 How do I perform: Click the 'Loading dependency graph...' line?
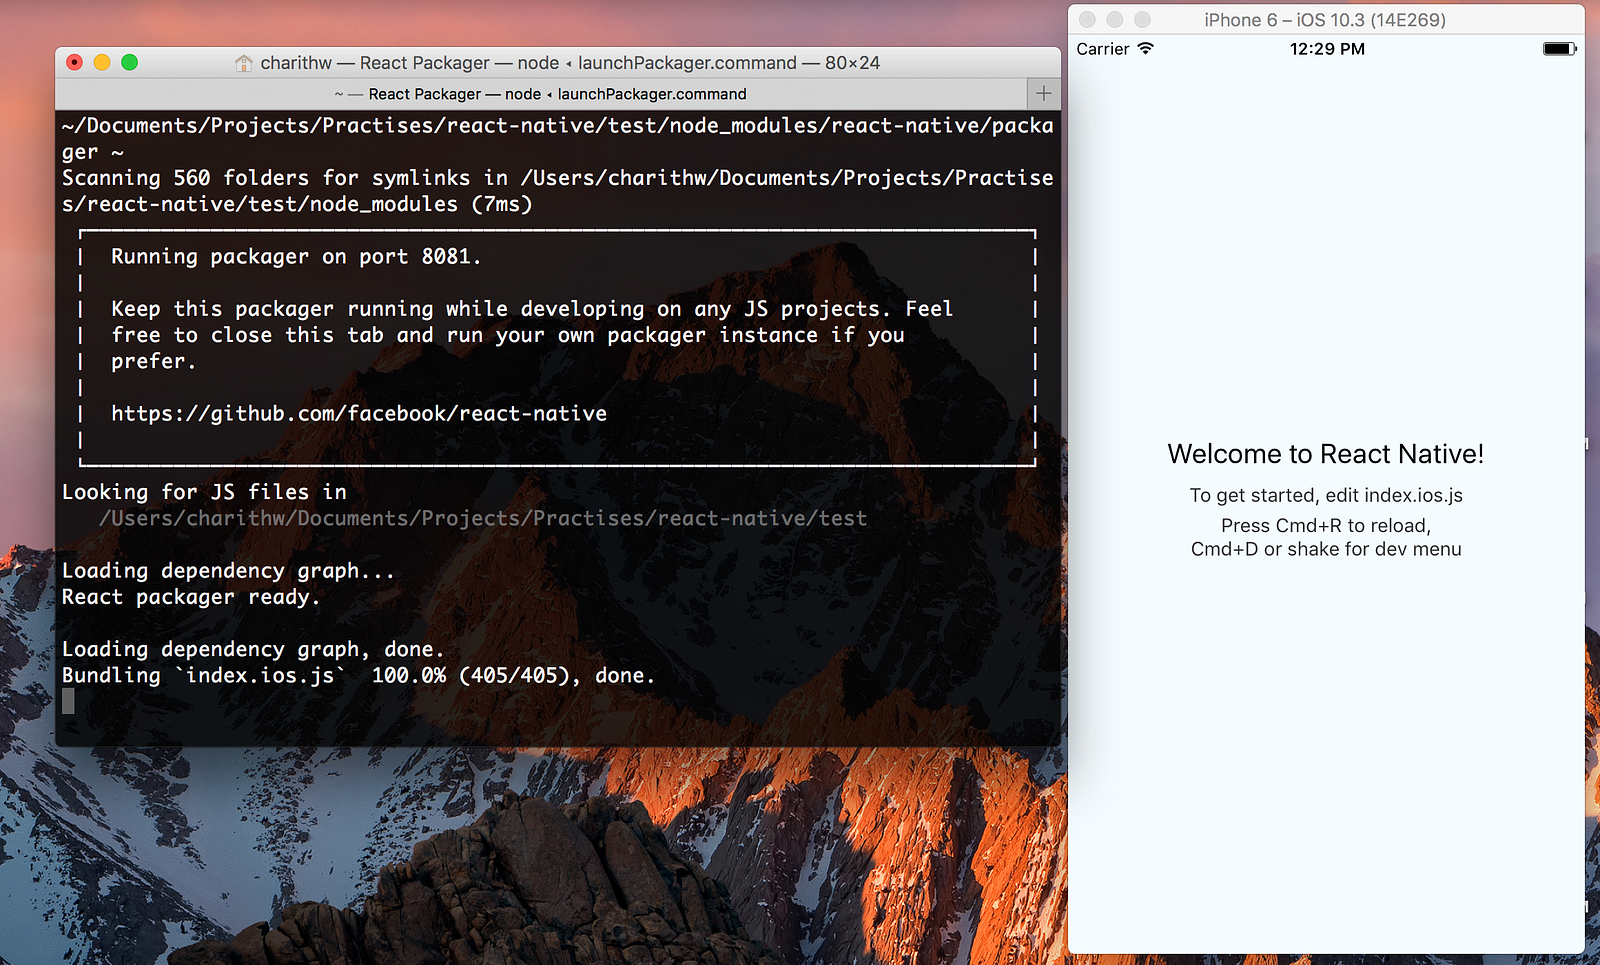pyautogui.click(x=228, y=571)
